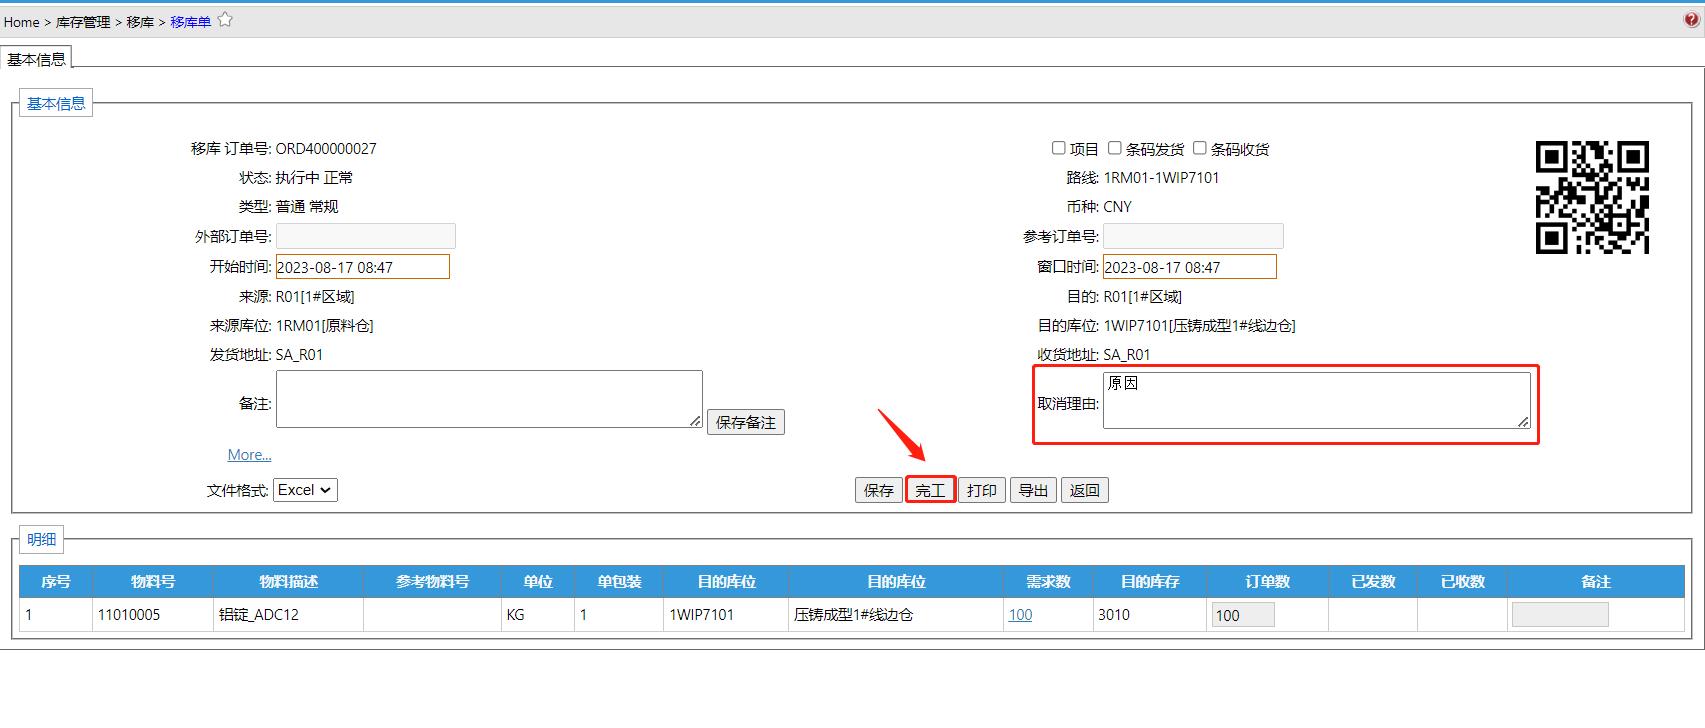Click the 需求数 column header
This screenshot has height=728, width=1705.
[x=1048, y=582]
